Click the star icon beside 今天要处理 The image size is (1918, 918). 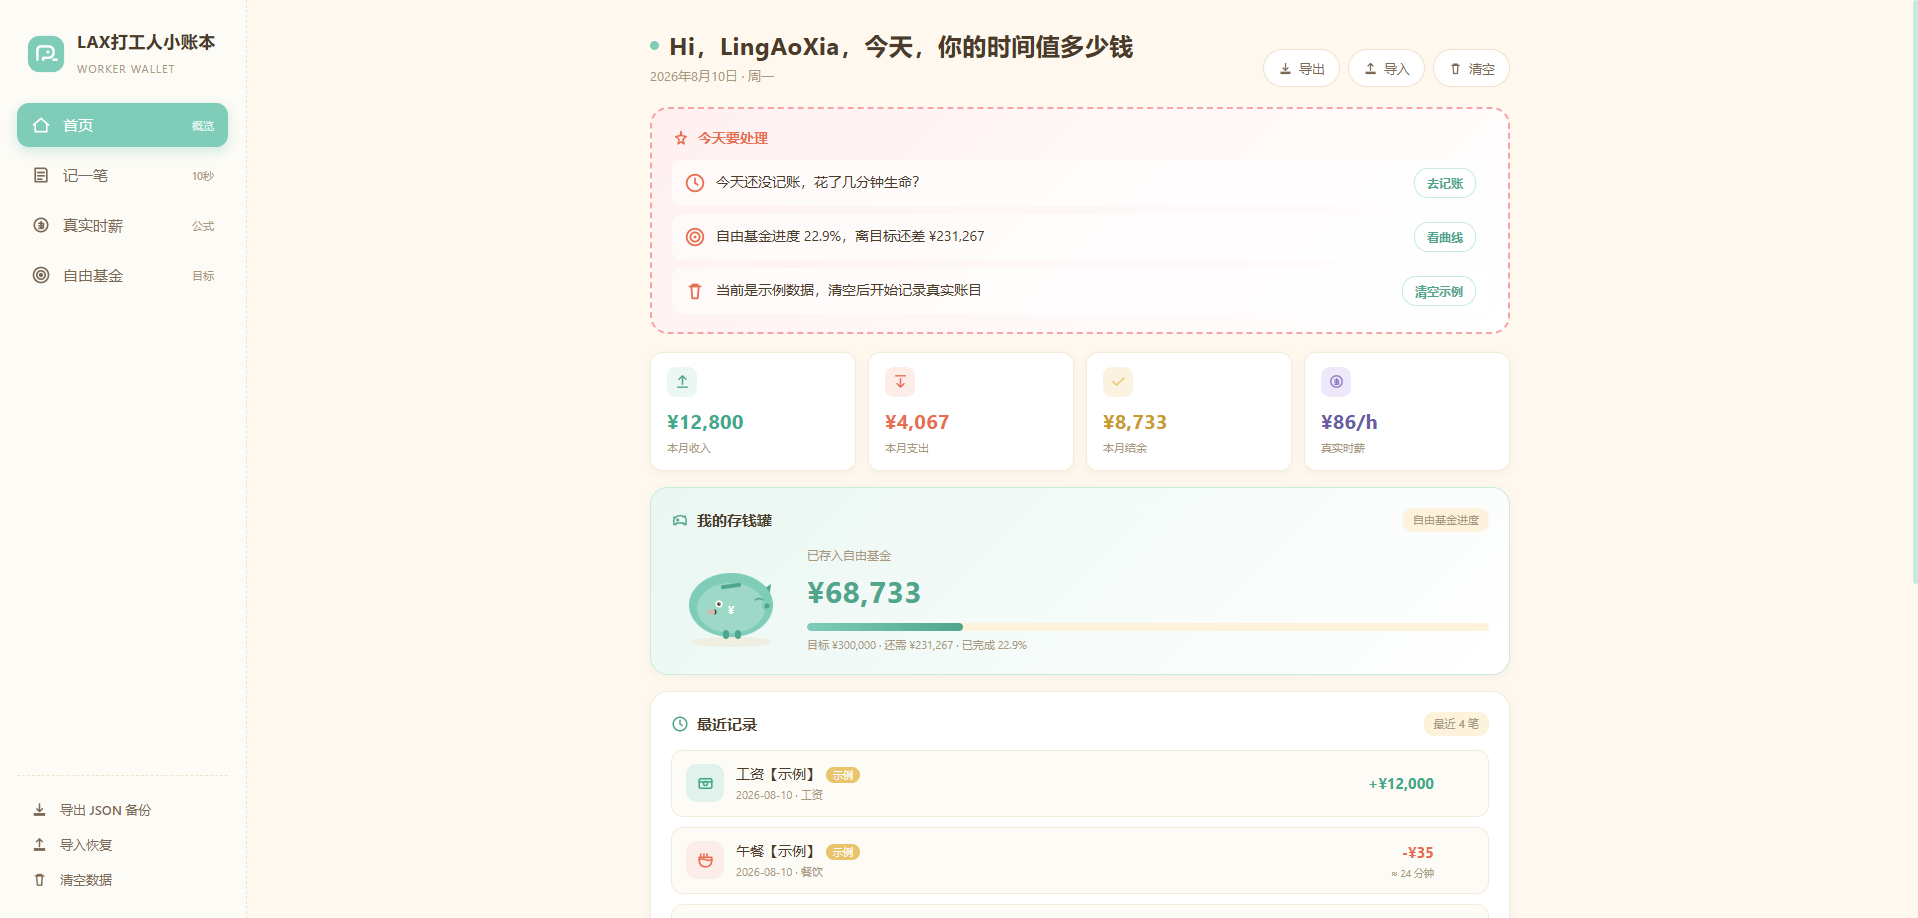coord(681,138)
